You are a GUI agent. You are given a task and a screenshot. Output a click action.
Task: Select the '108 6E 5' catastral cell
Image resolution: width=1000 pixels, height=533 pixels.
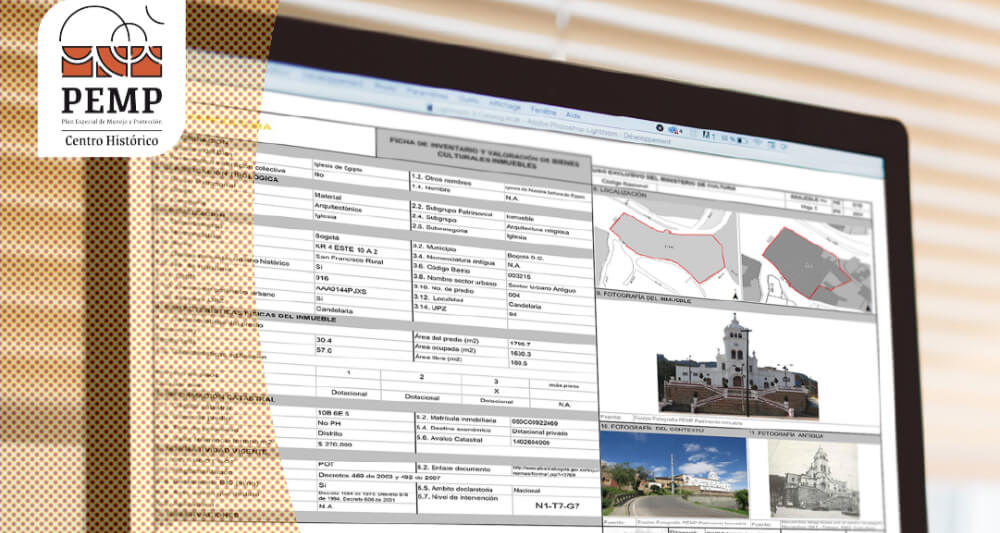point(333,413)
